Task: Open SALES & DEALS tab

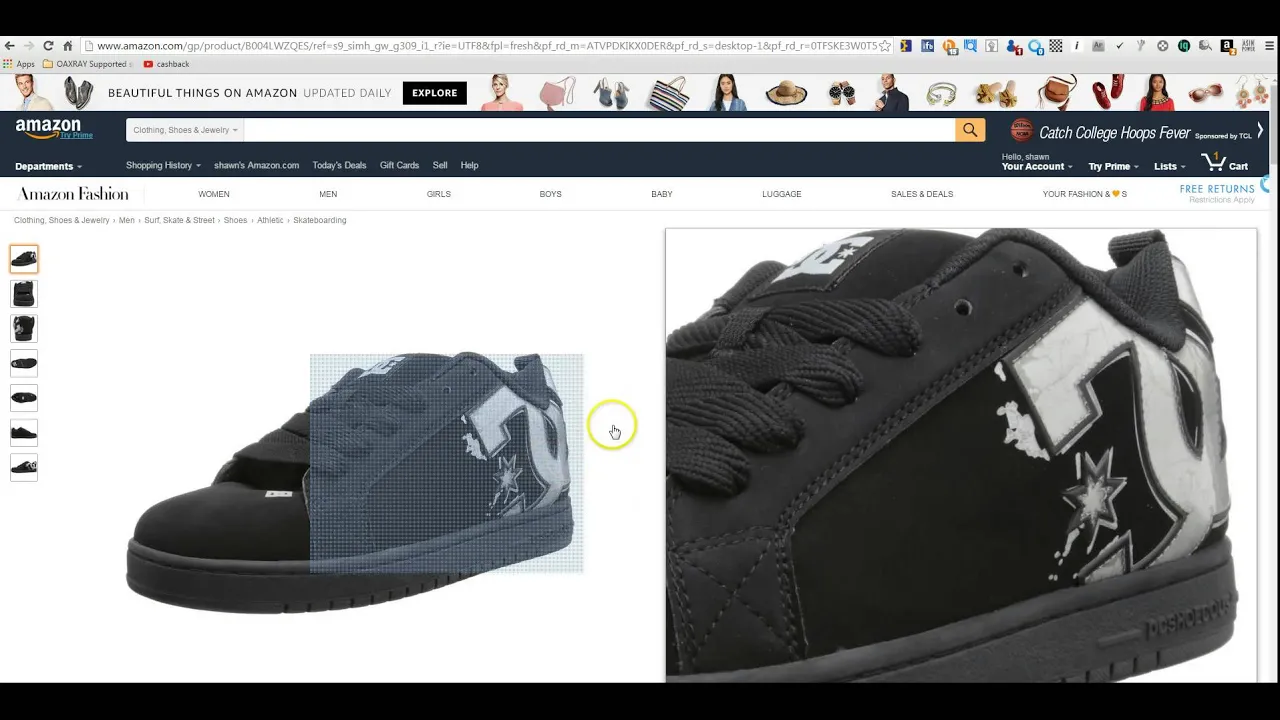Action: coord(922,194)
